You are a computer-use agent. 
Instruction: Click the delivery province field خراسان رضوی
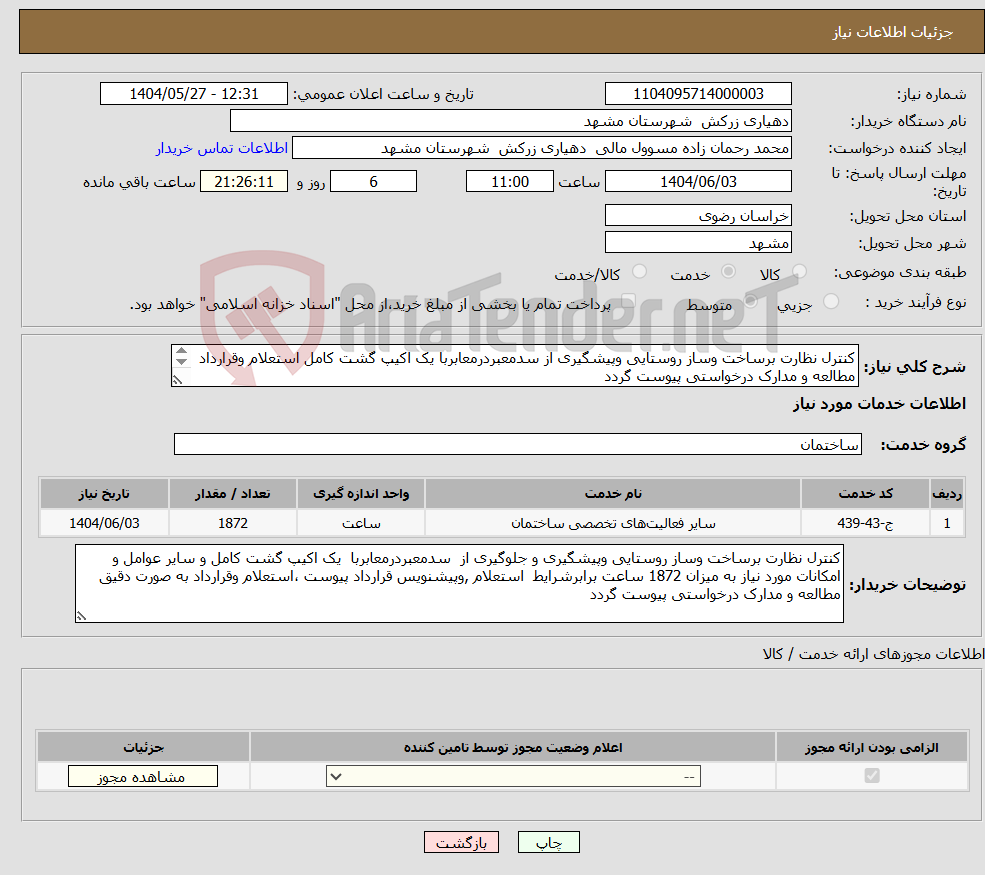pos(698,215)
